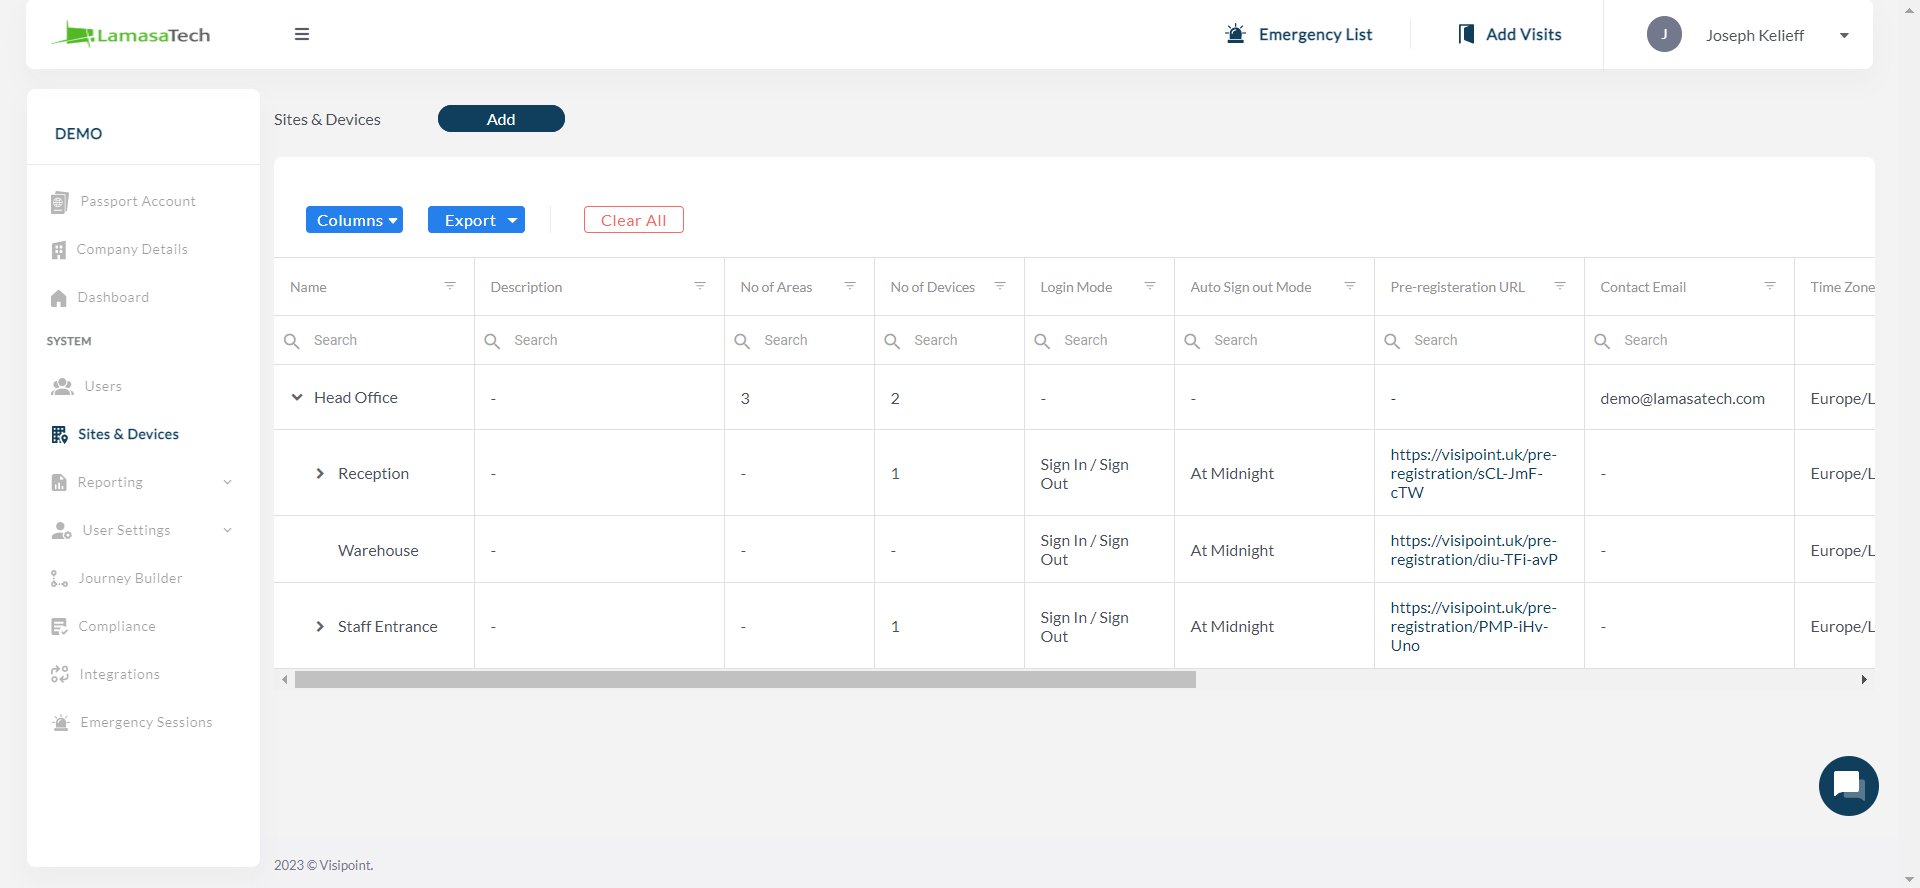Collapse the Head Office row
The width and height of the screenshot is (1920, 888).
(297, 397)
